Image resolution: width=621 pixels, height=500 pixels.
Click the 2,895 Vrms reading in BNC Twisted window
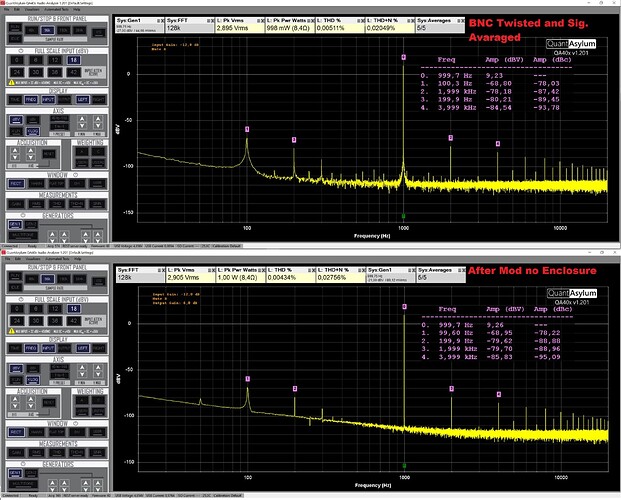click(232, 28)
